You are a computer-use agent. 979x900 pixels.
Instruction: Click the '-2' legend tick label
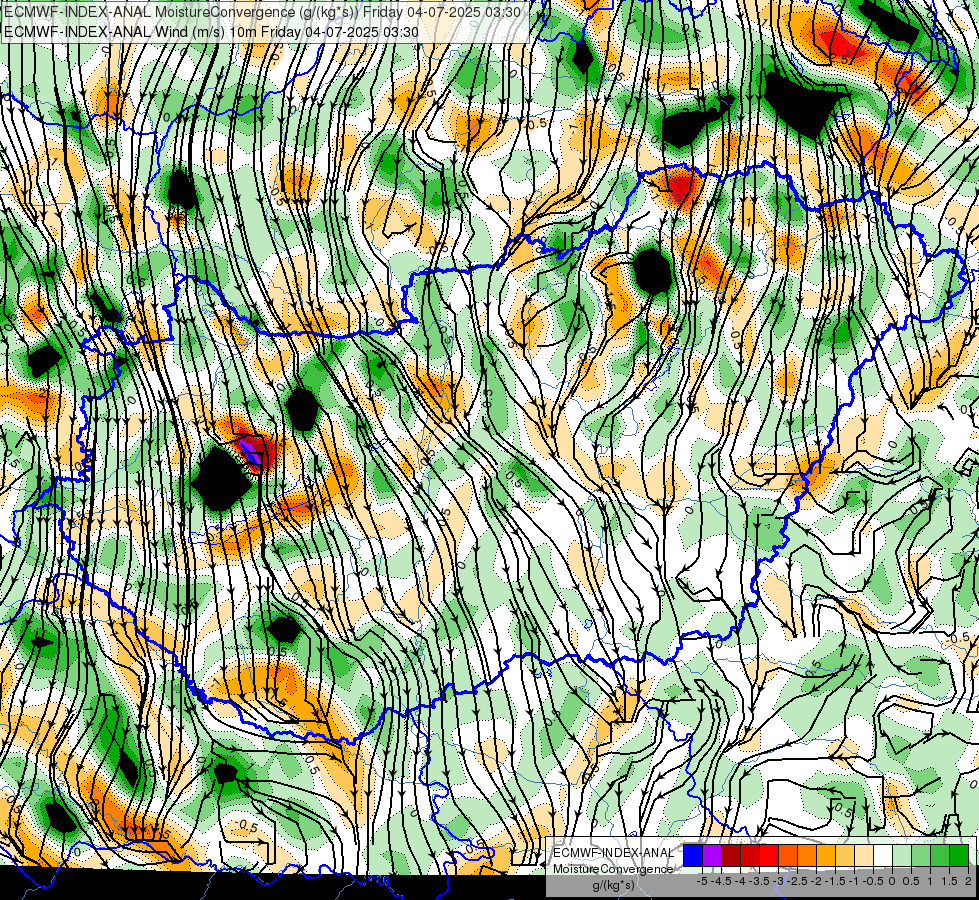click(x=816, y=881)
